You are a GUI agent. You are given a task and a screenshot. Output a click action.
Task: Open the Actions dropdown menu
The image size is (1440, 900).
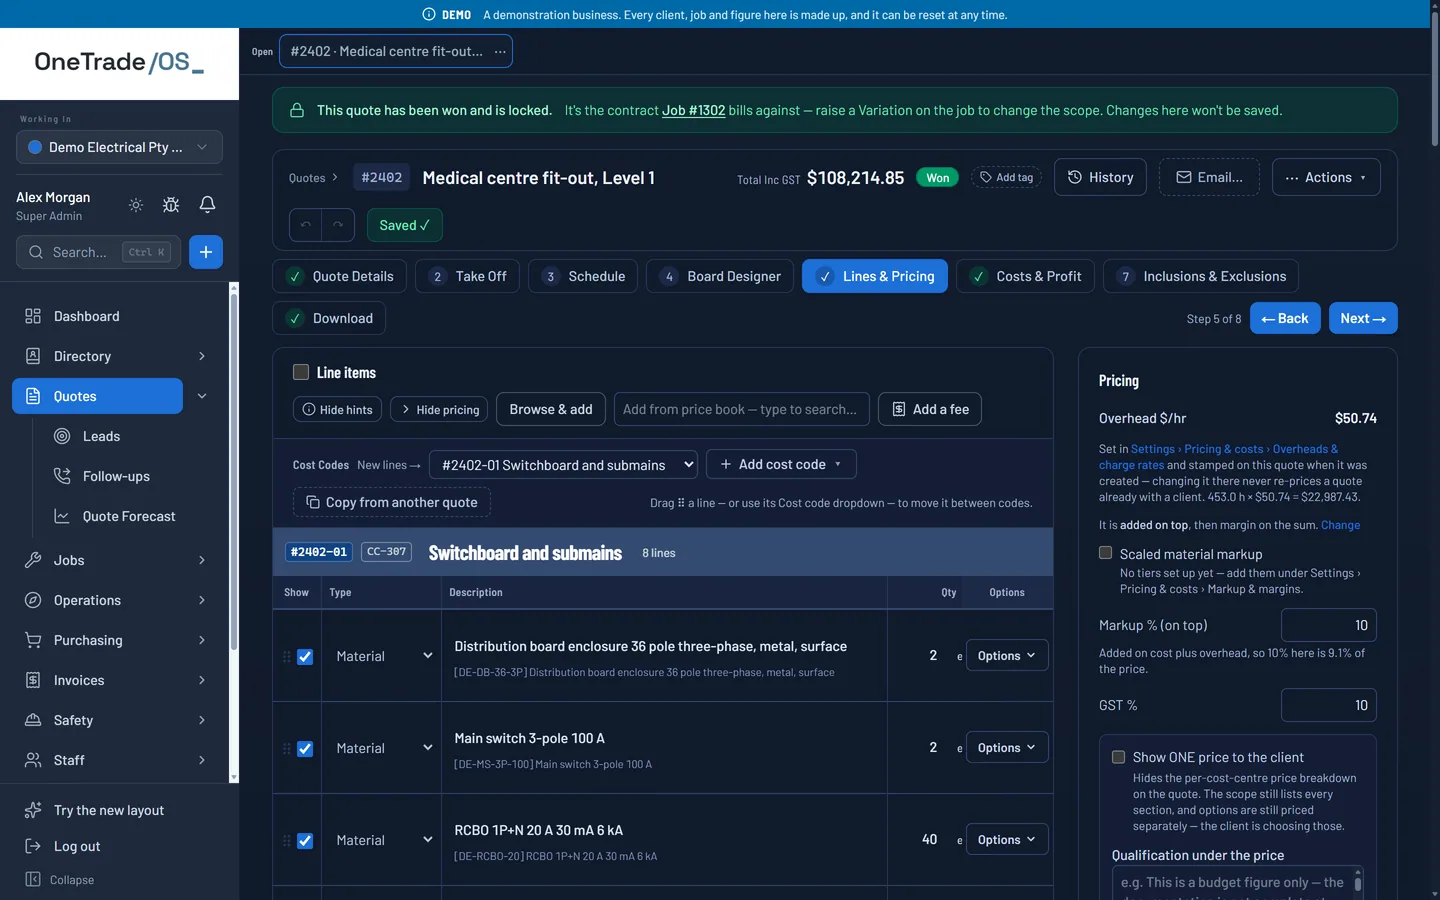point(1326,177)
